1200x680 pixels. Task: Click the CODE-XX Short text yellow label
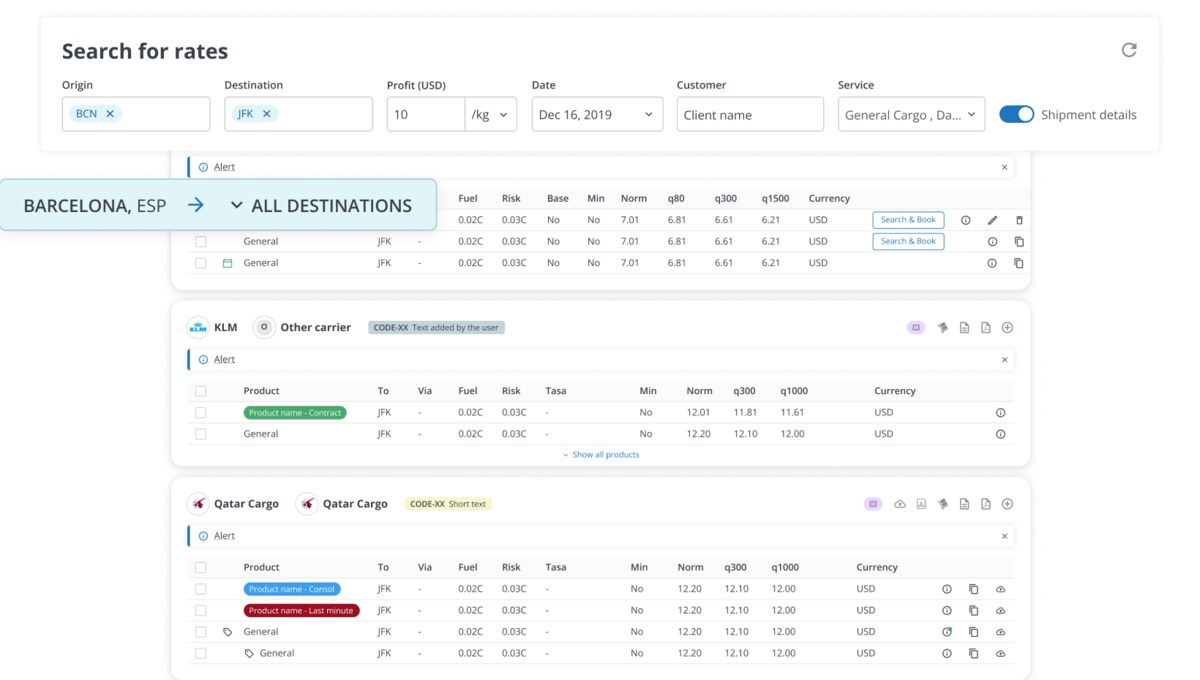click(x=448, y=504)
